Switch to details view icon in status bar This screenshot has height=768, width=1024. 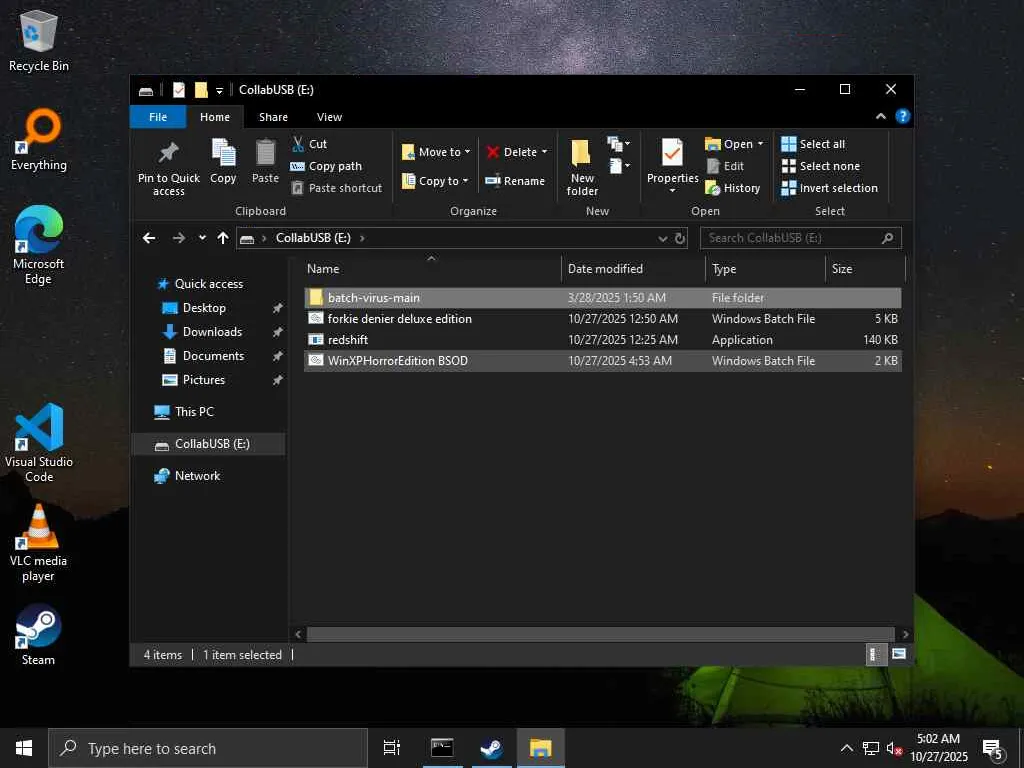tap(876, 654)
